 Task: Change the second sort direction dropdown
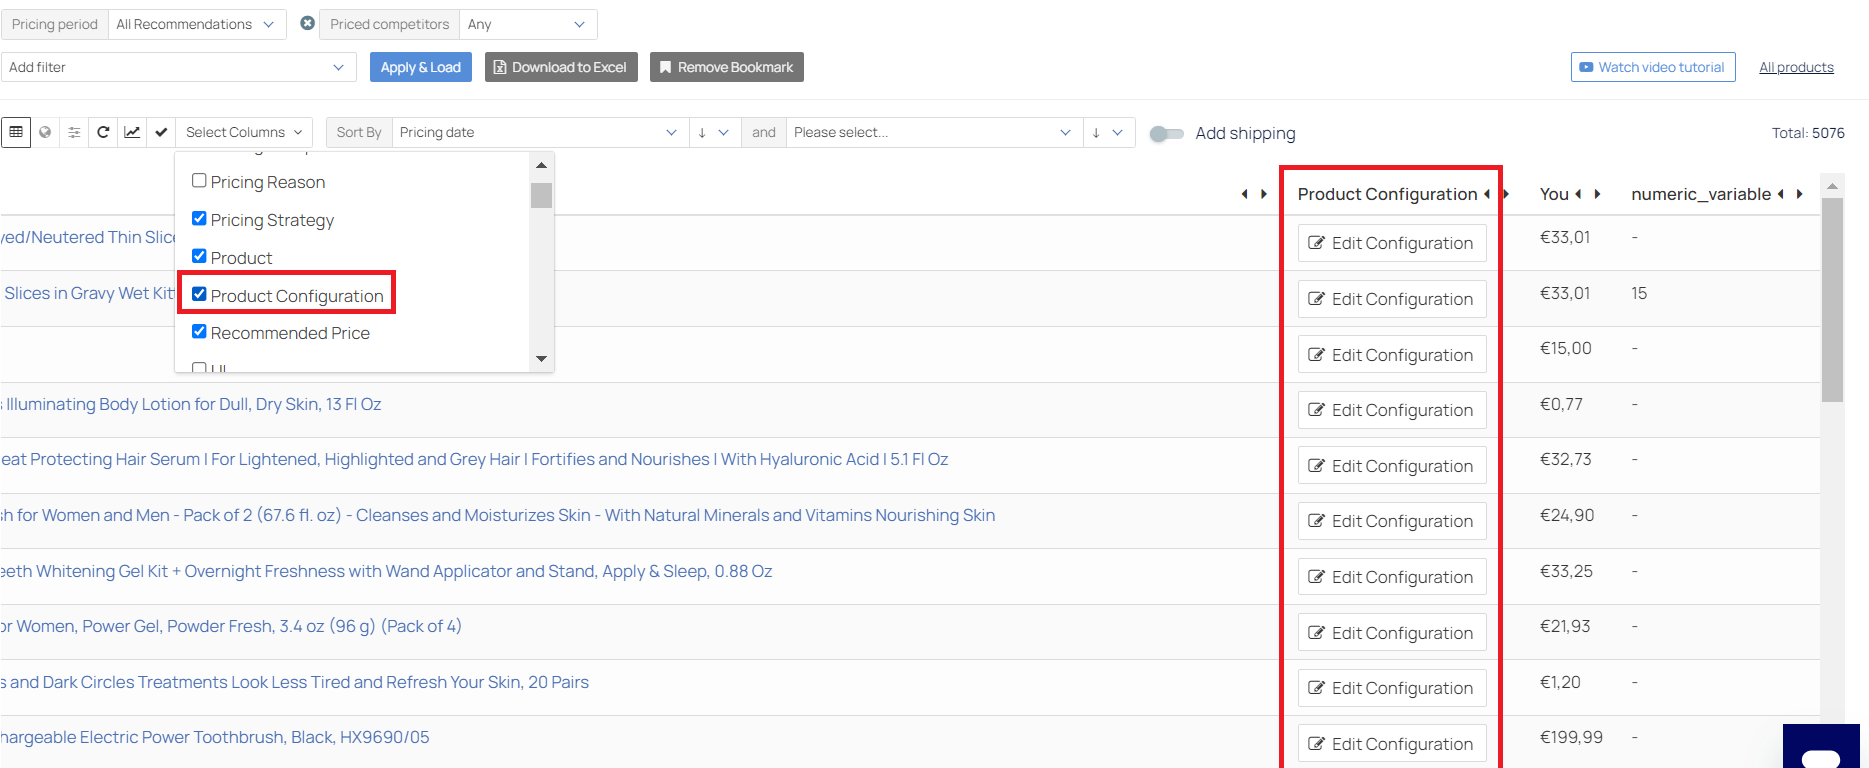tap(1108, 132)
